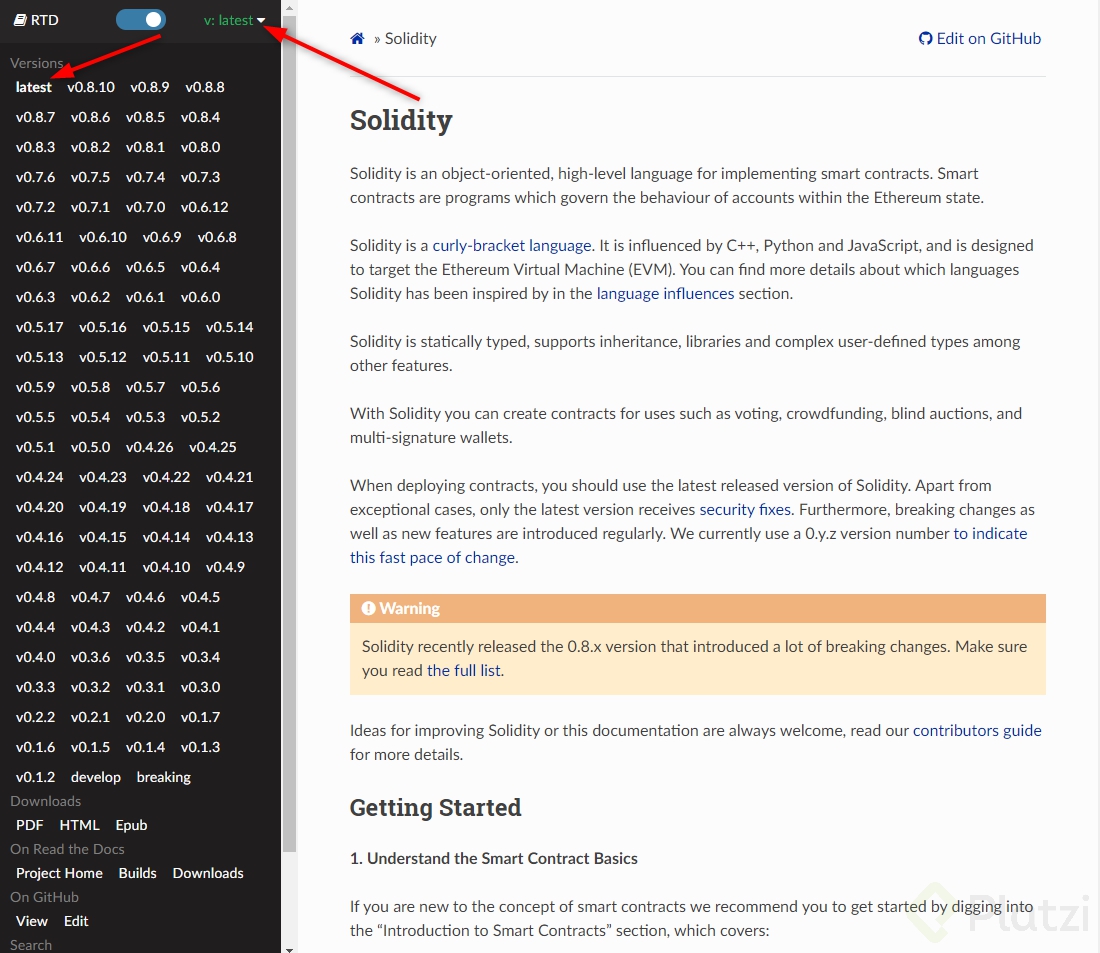1100x953 pixels.
Task: Open version v0.1.2
Action: [35, 777]
